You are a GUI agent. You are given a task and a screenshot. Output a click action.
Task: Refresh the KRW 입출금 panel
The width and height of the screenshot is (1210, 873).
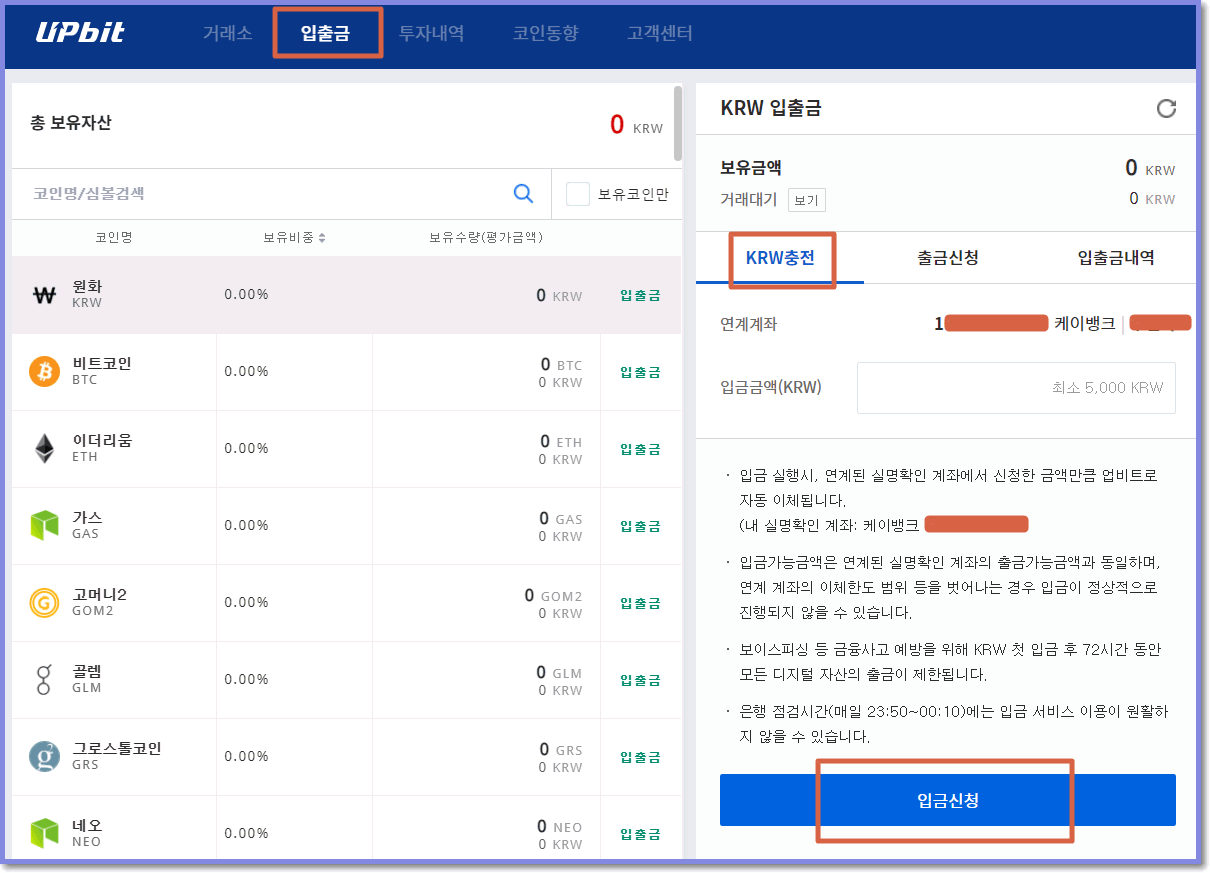pyautogui.click(x=1166, y=108)
